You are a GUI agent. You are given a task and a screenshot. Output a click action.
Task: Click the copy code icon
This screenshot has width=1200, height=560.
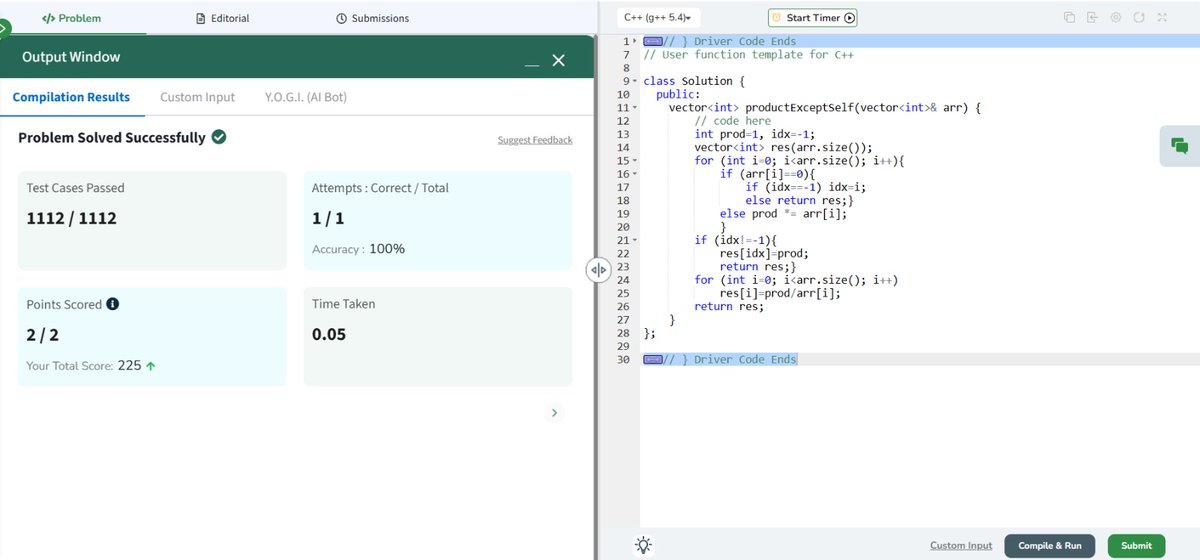pyautogui.click(x=1069, y=18)
